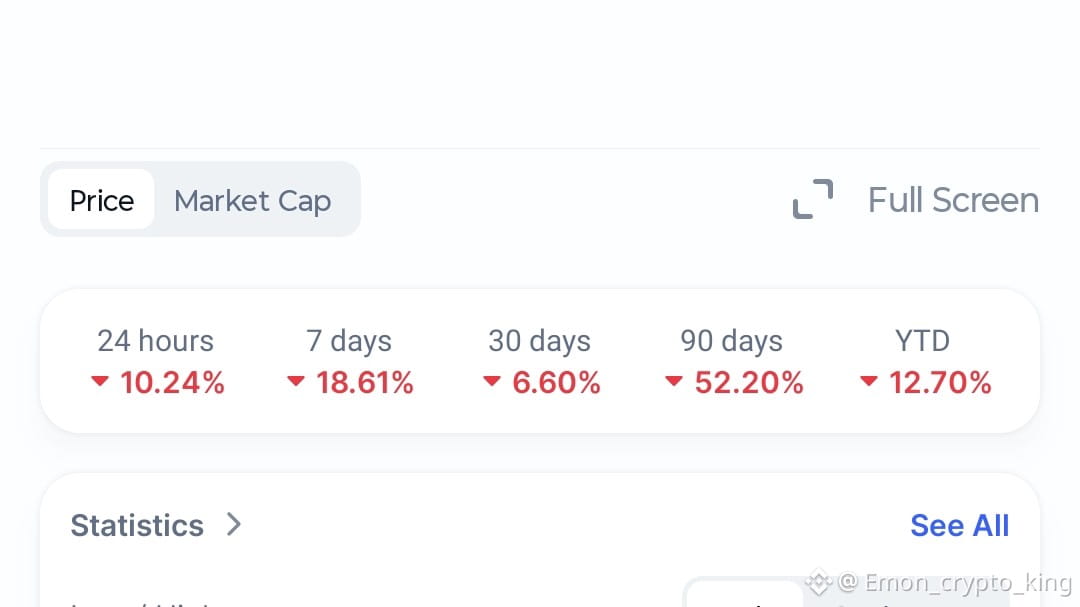1080x607 pixels.
Task: Click the Full Screen expand icon
Action: [x=812, y=199]
